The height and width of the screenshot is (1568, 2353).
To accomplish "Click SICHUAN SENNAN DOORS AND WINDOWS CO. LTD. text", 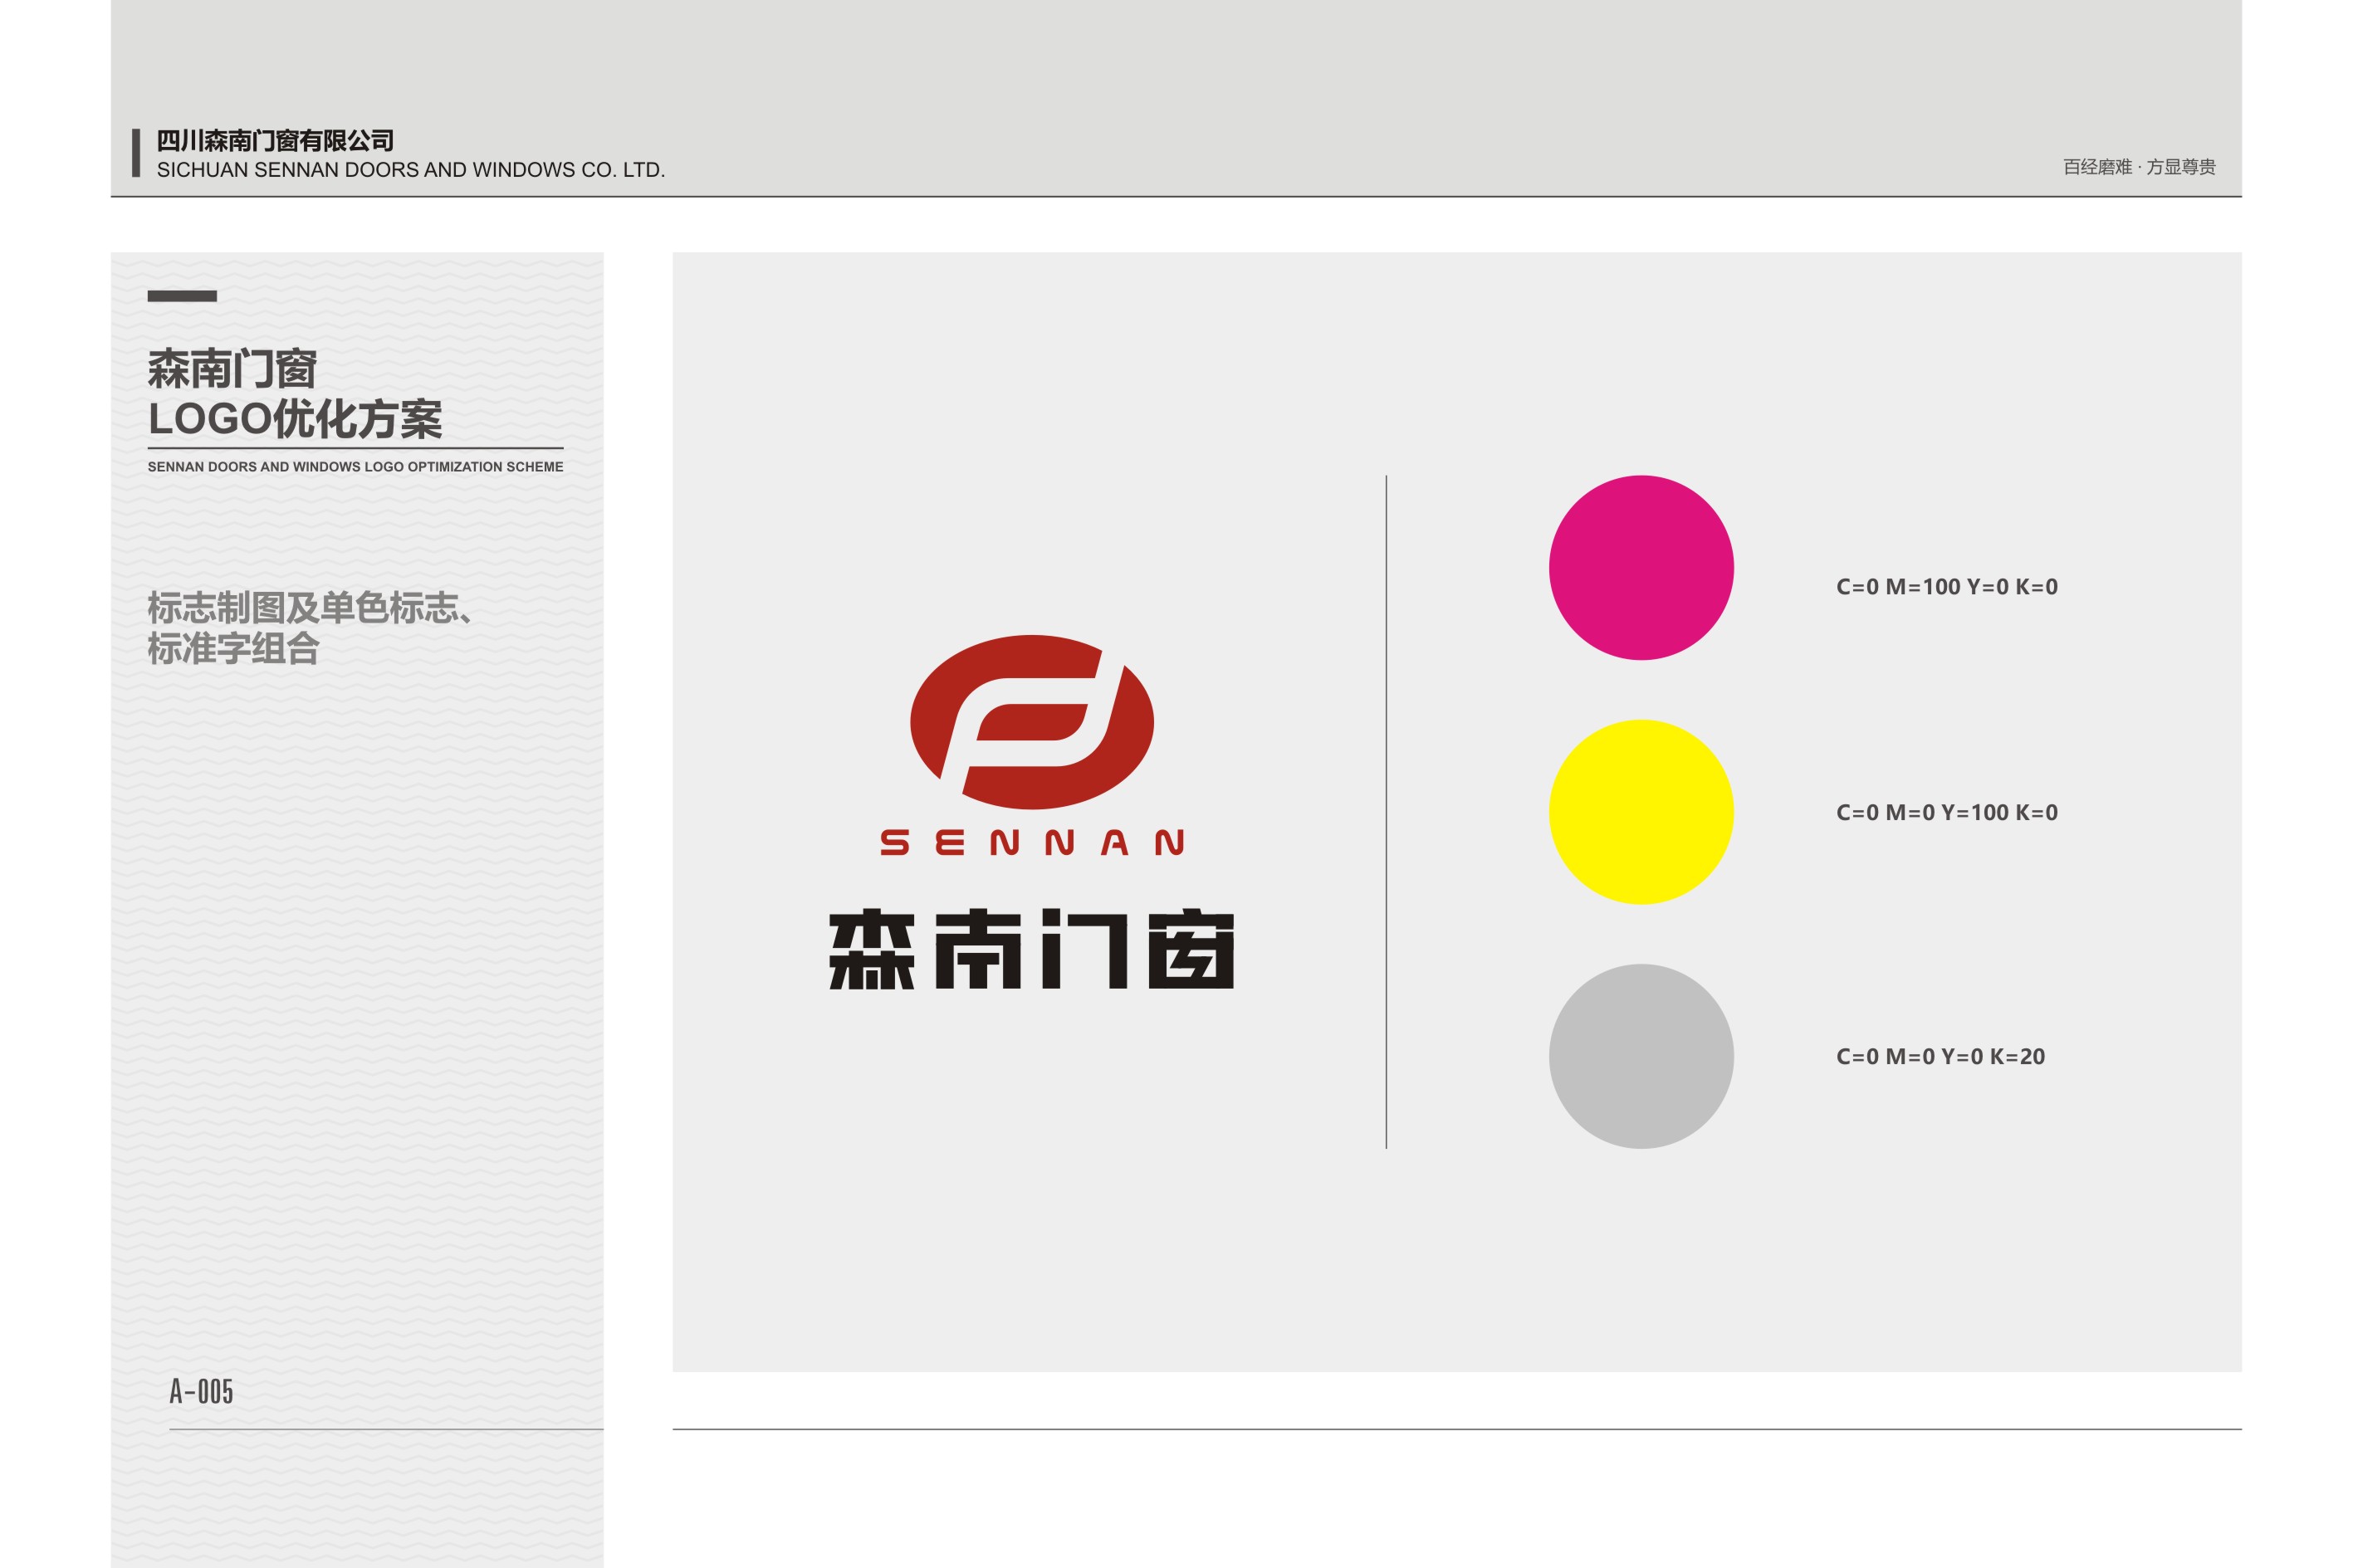I will click(410, 170).
